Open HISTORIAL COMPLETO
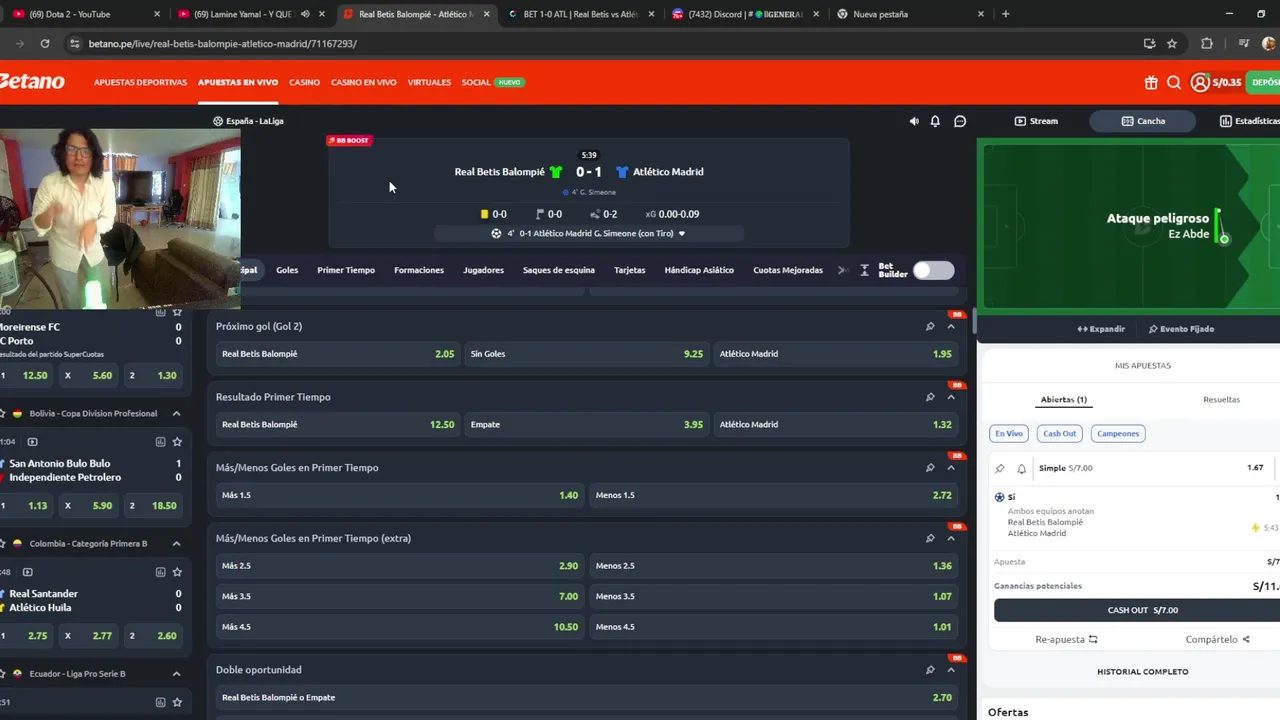1280x720 pixels. [x=1142, y=672]
